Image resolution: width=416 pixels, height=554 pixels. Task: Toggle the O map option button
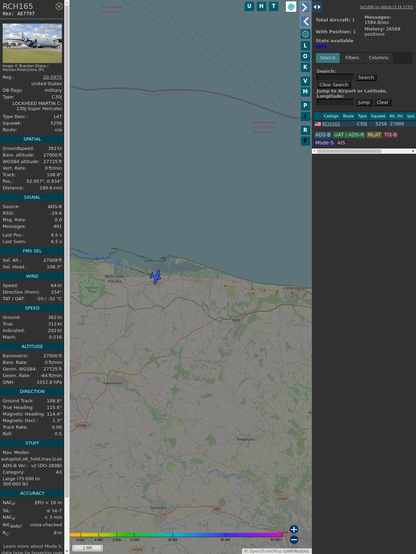tap(305, 56)
